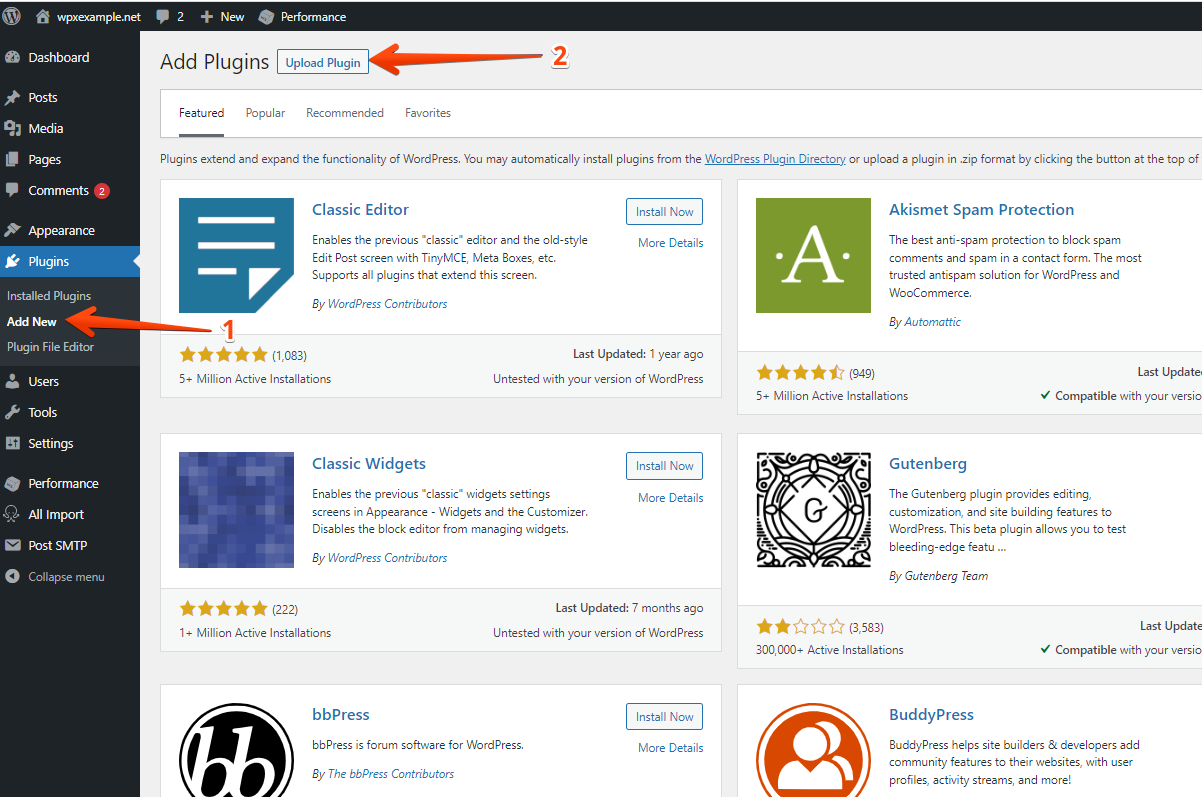1202x797 pixels.
Task: Install the Classic Editor plugin
Action: (665, 212)
